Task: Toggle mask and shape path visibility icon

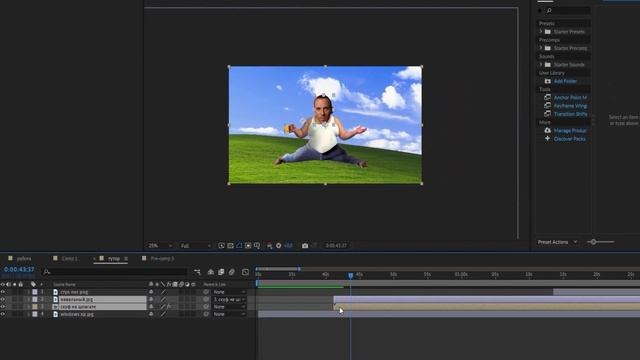Action: [x=239, y=246]
